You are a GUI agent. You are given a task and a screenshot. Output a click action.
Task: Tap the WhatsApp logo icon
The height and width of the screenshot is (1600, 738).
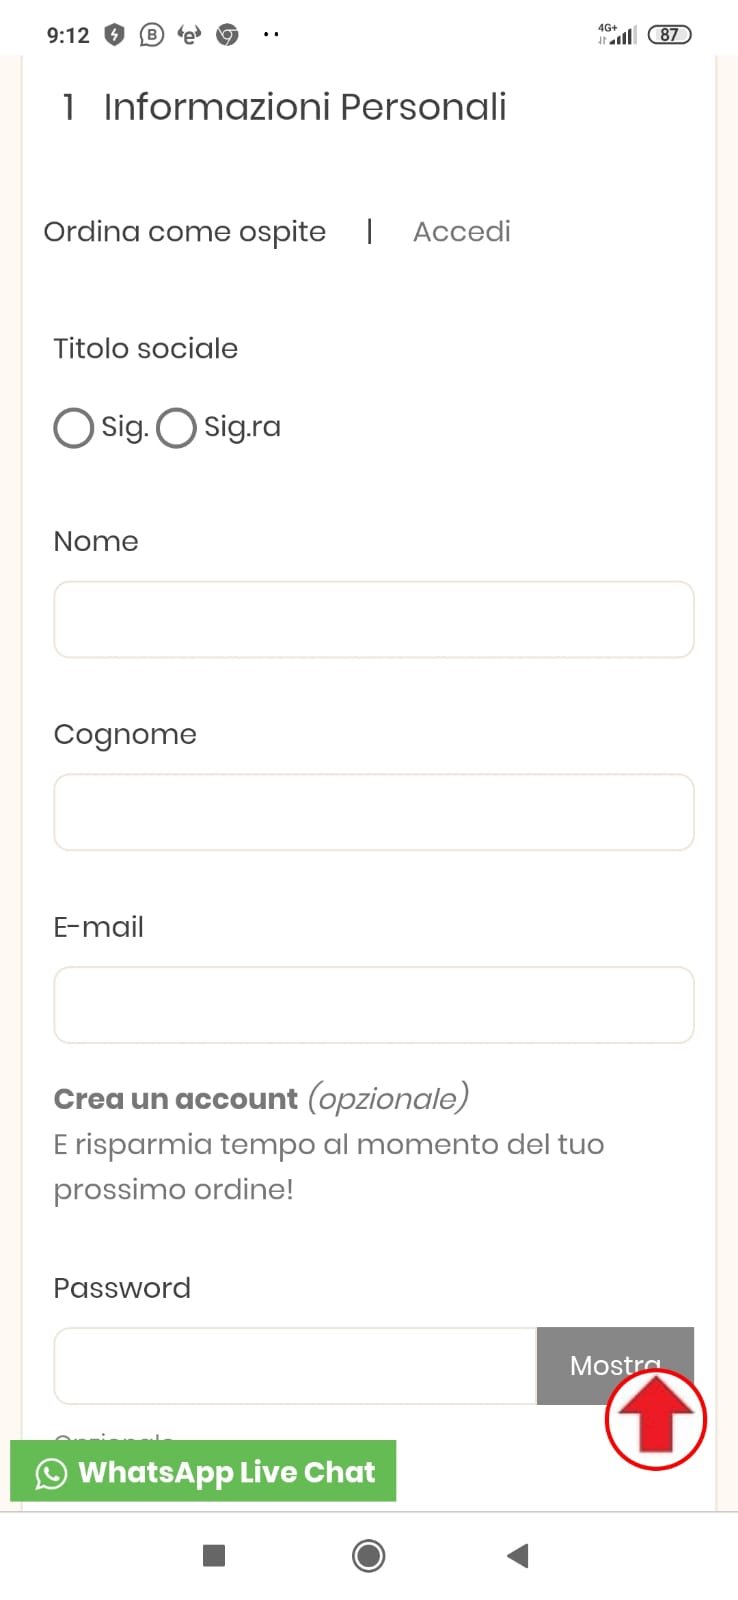pyautogui.click(x=51, y=1473)
